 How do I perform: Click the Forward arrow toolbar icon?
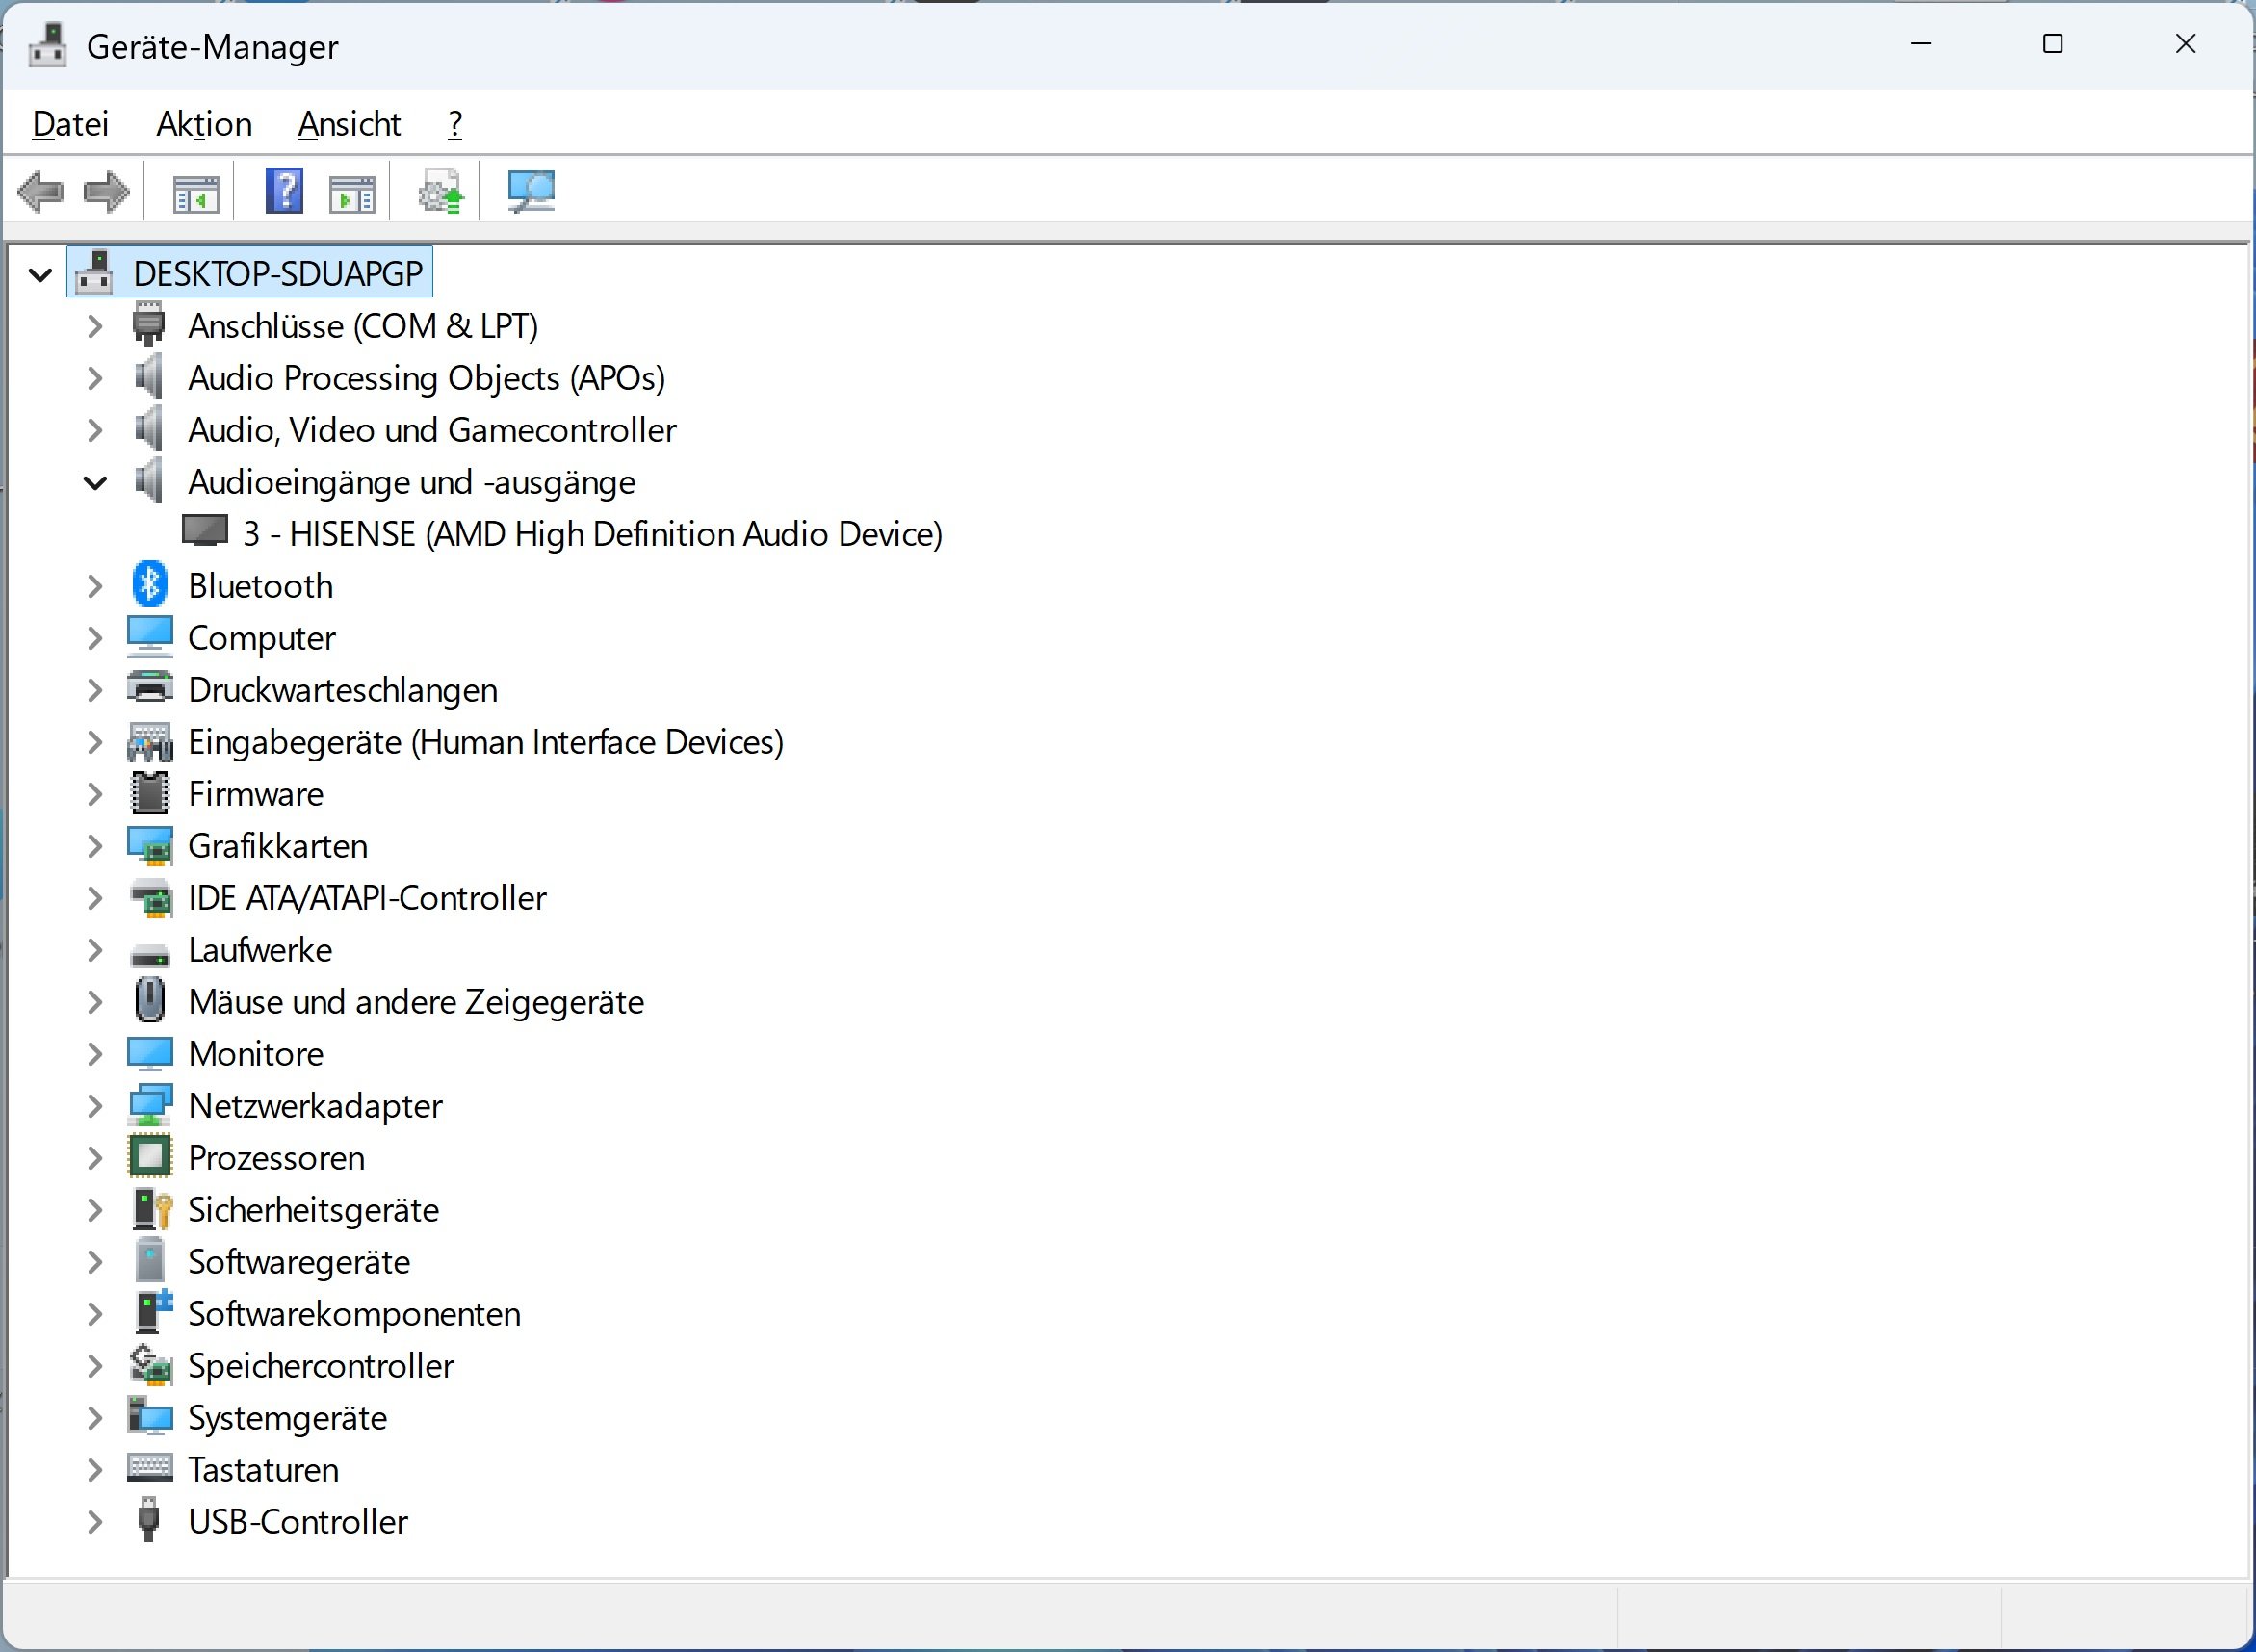pyautogui.click(x=106, y=191)
